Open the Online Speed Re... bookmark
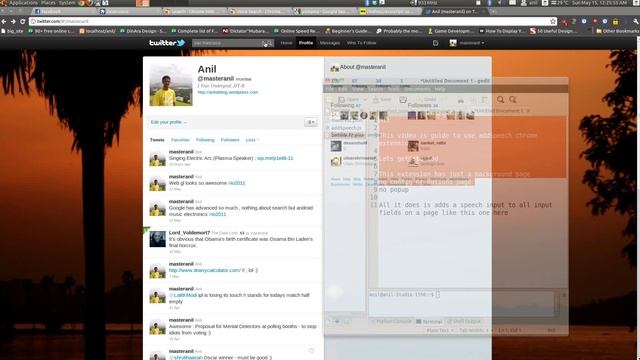 [x=296, y=31]
